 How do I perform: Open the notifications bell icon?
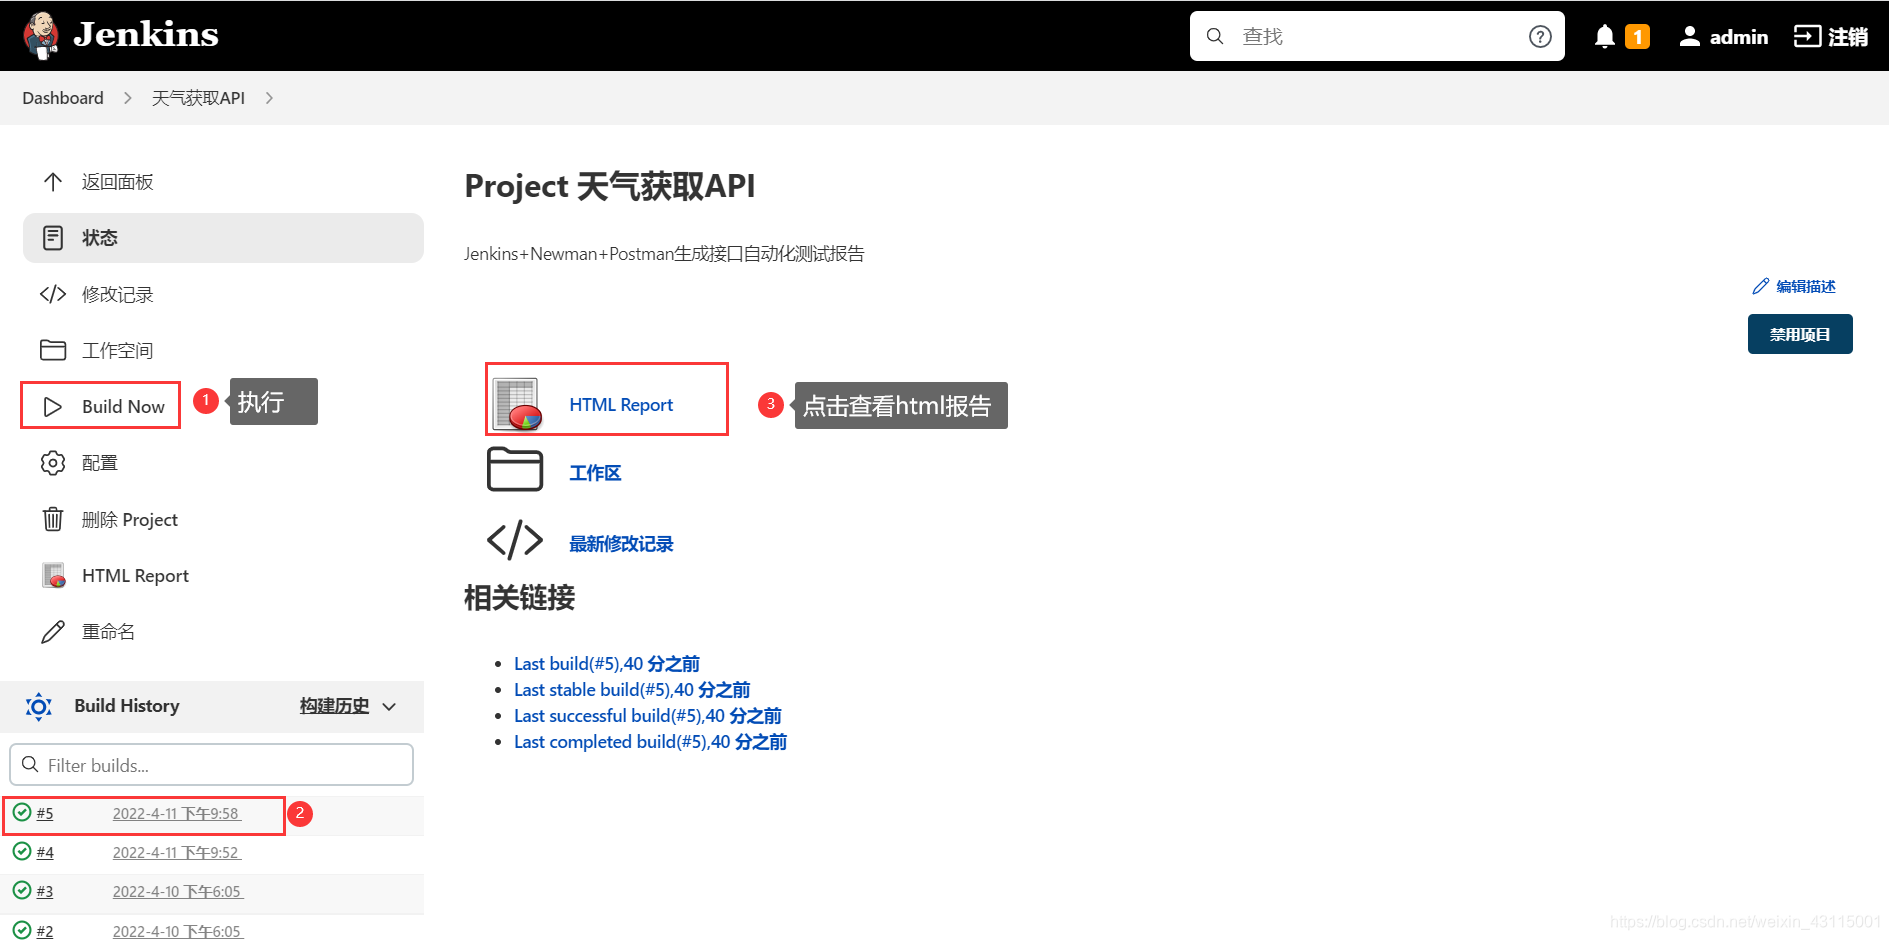pos(1604,36)
